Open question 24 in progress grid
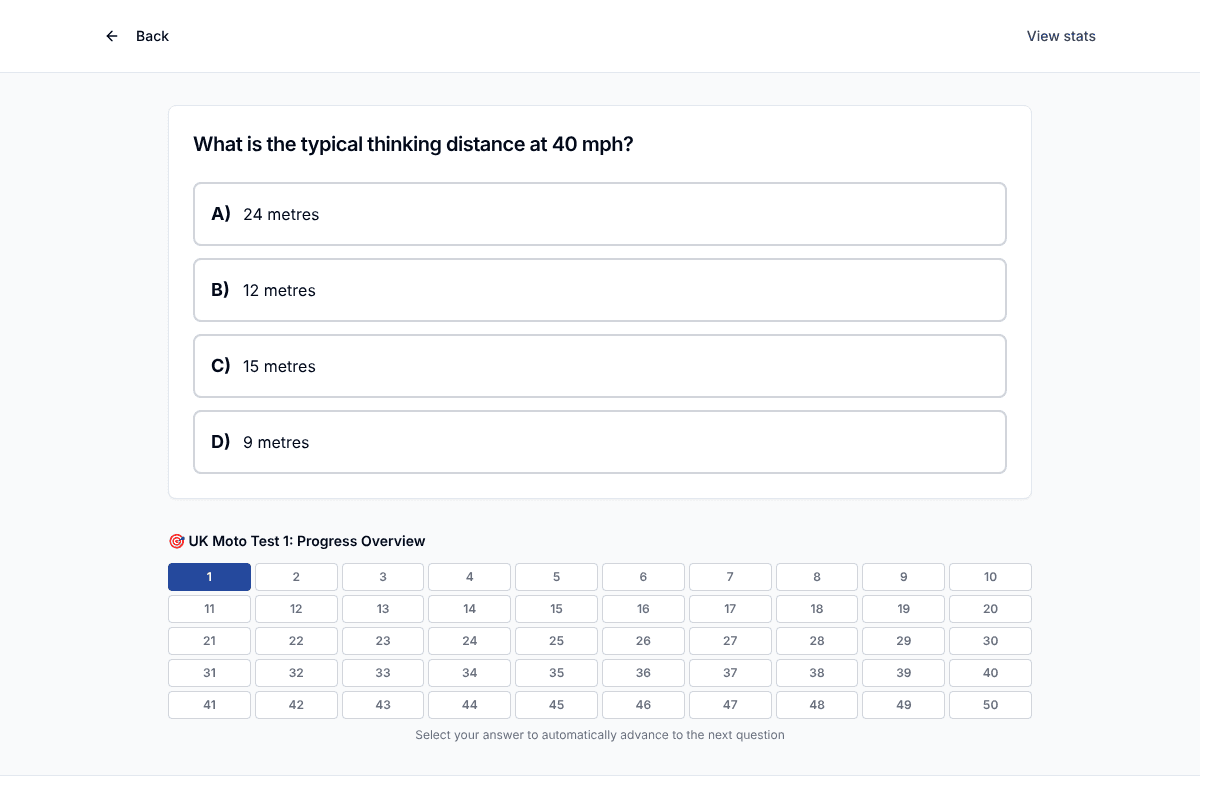Viewport: 1215px width, 790px height. coord(470,641)
